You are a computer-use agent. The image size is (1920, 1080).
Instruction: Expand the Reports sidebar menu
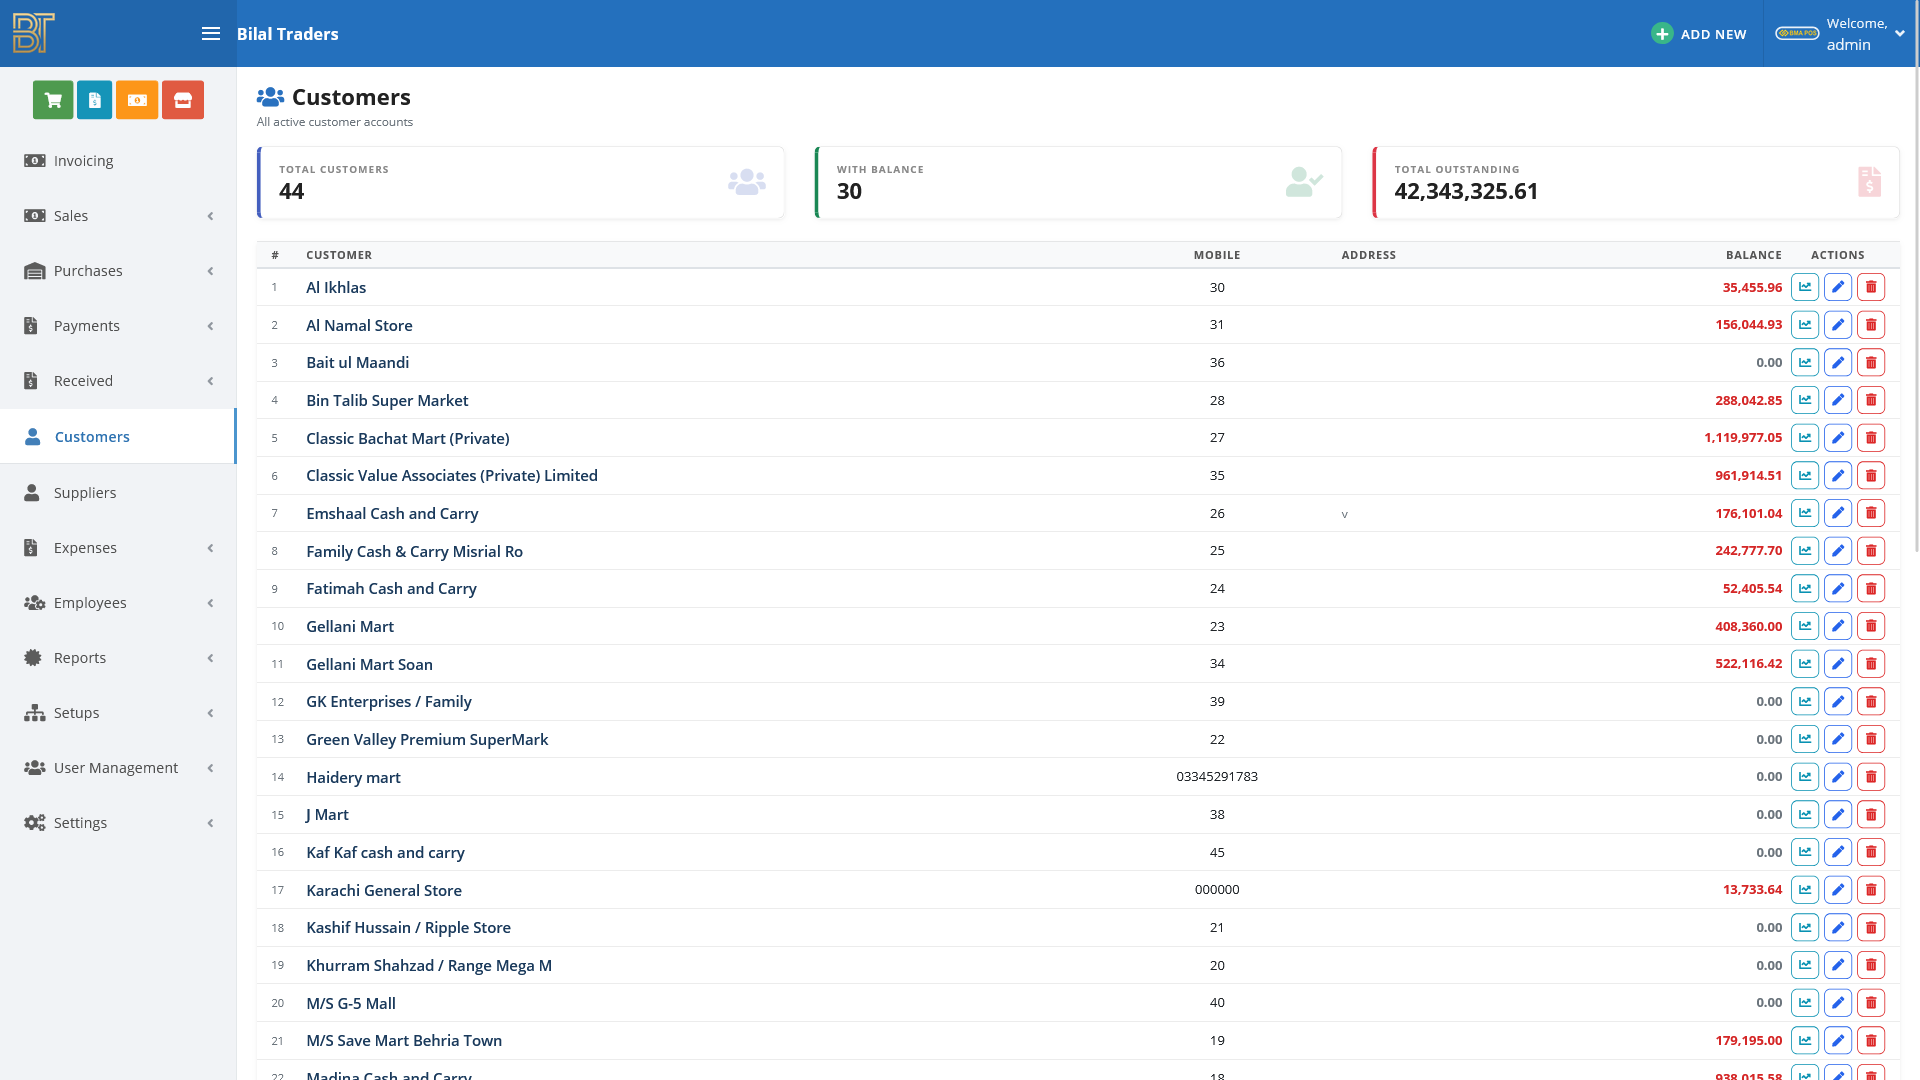click(x=118, y=658)
